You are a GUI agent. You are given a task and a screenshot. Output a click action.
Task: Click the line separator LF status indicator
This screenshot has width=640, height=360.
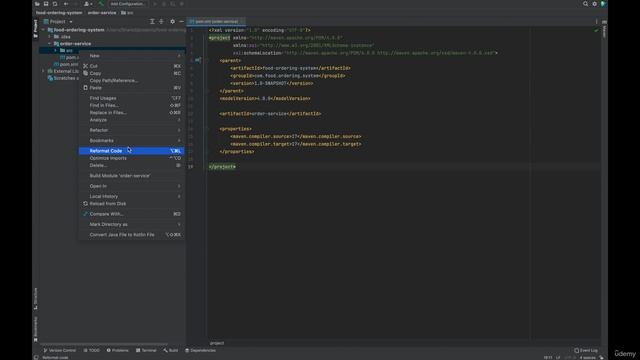[x=558, y=358]
